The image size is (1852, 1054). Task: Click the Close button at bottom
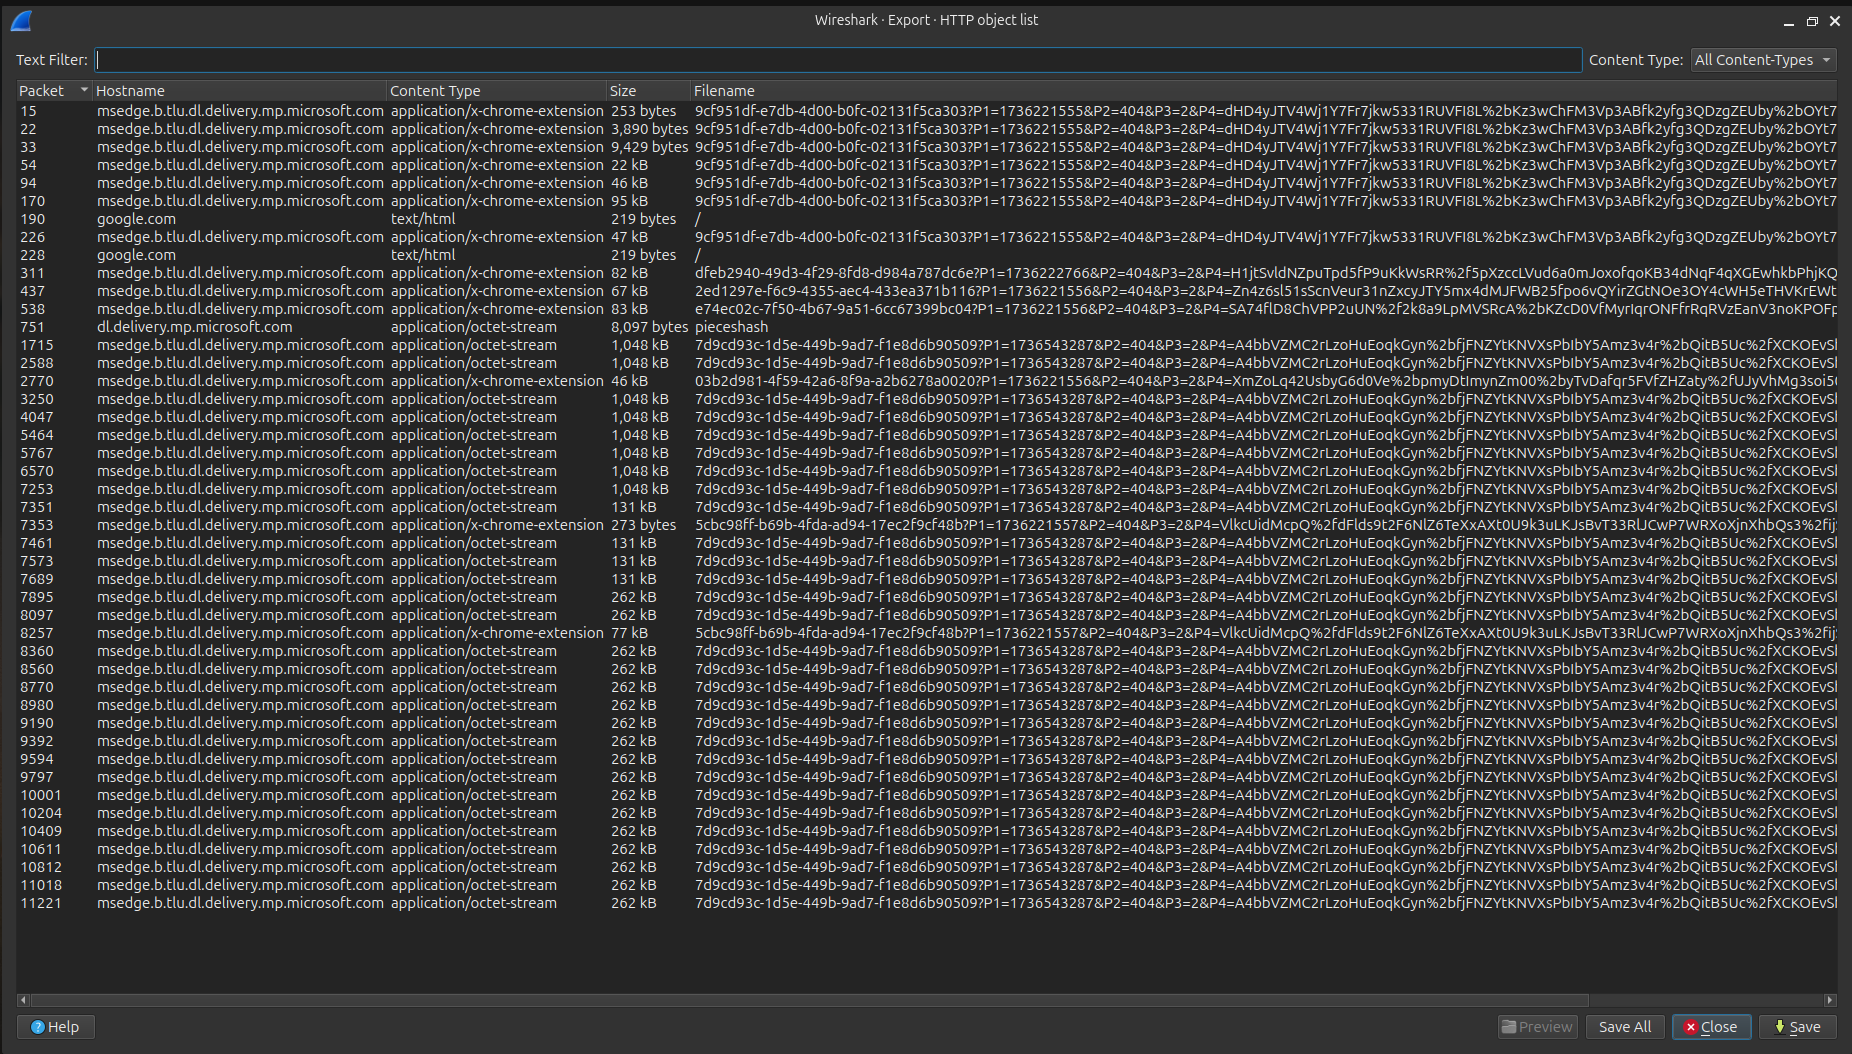pos(1710,1027)
